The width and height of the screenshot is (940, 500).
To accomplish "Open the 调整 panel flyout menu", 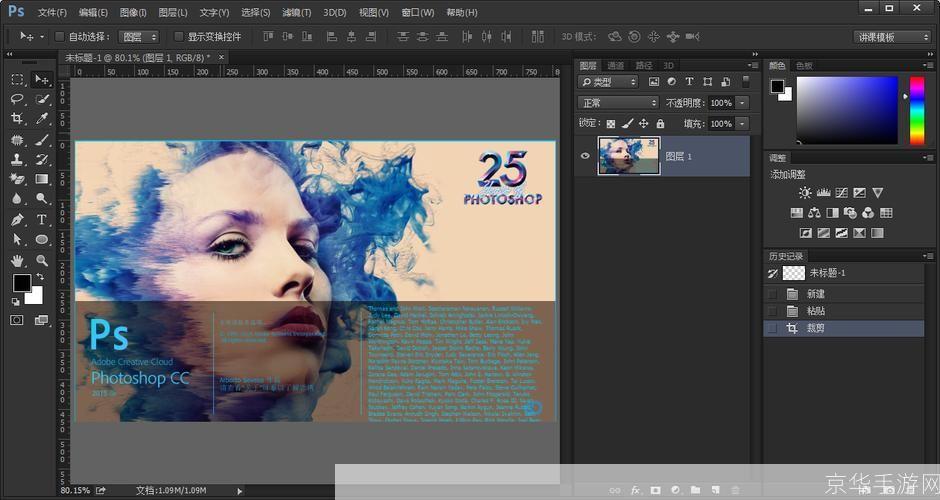I will coord(929,158).
